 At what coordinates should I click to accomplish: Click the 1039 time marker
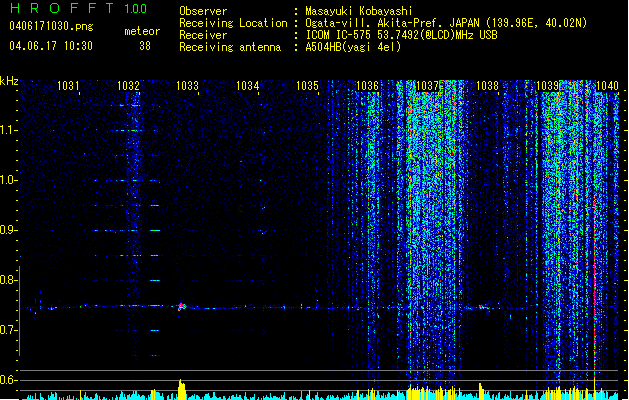pyautogui.click(x=548, y=86)
